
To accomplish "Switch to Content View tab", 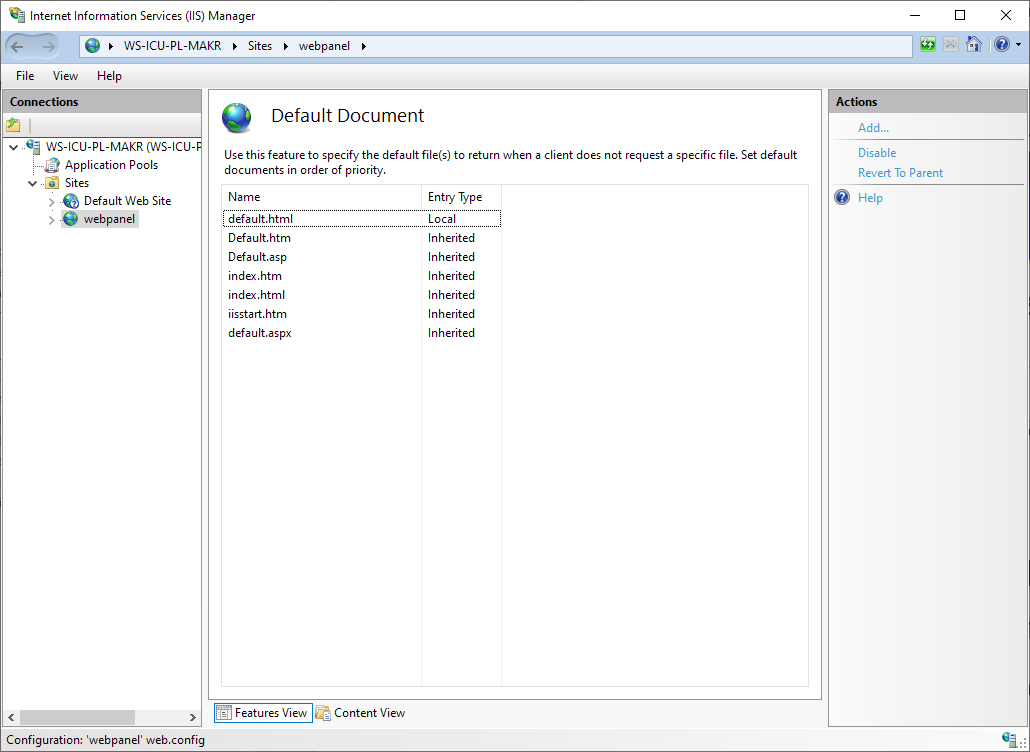I will 361,713.
